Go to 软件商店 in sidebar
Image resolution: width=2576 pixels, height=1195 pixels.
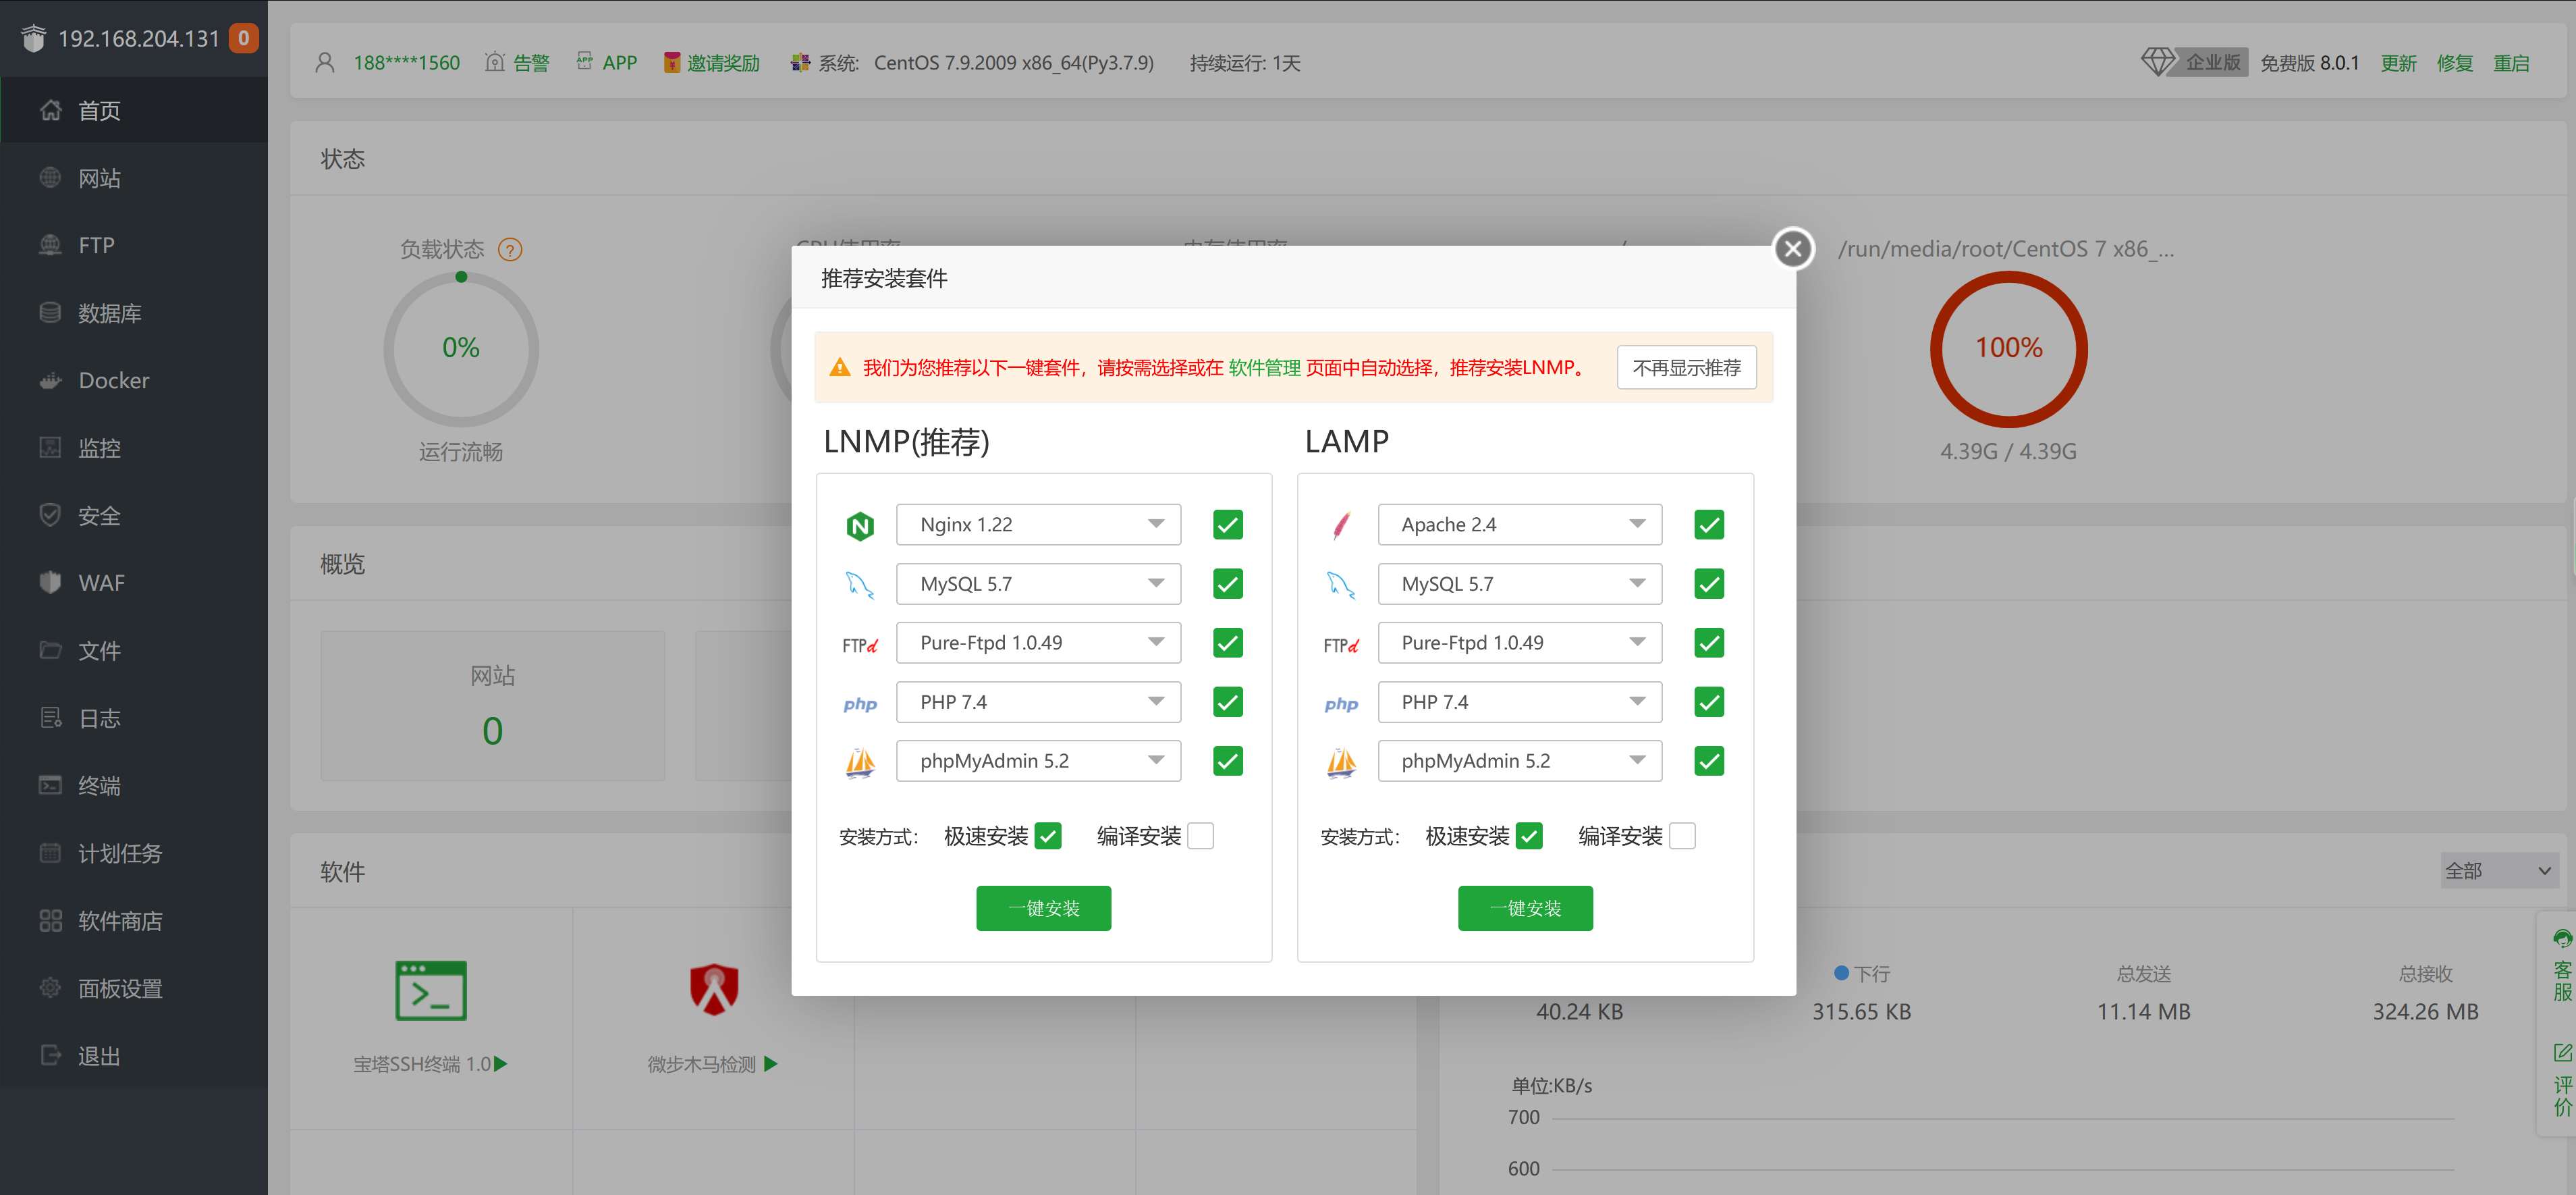tap(120, 921)
